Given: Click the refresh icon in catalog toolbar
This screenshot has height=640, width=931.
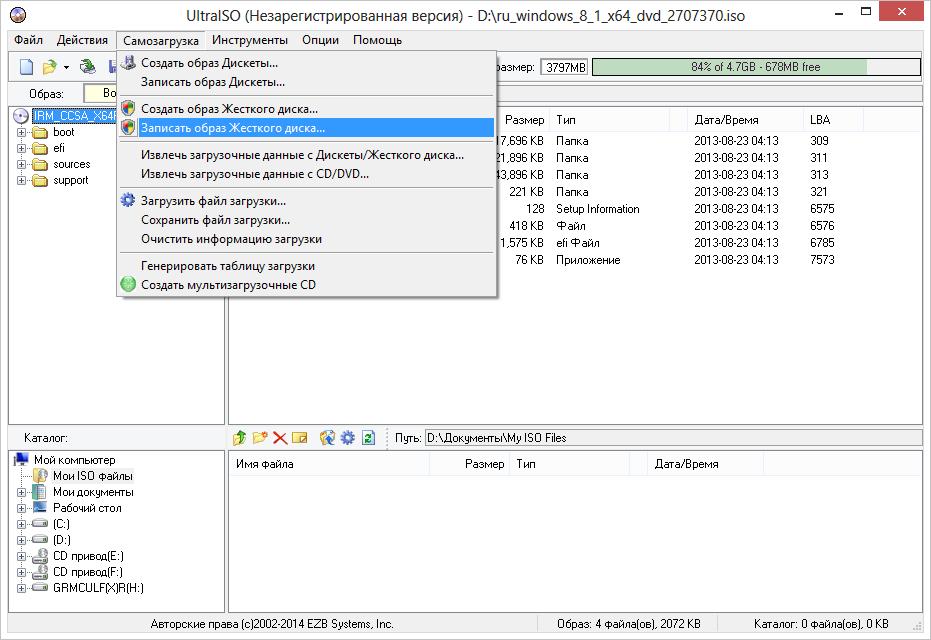Looking at the screenshot, I should (368, 438).
